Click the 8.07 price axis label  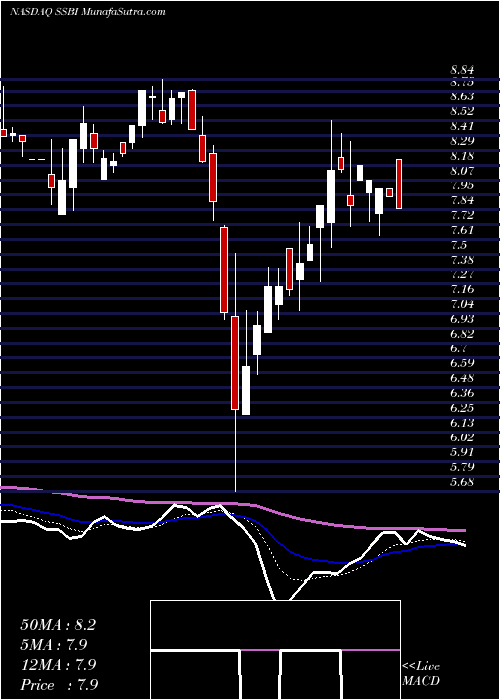coord(462,171)
